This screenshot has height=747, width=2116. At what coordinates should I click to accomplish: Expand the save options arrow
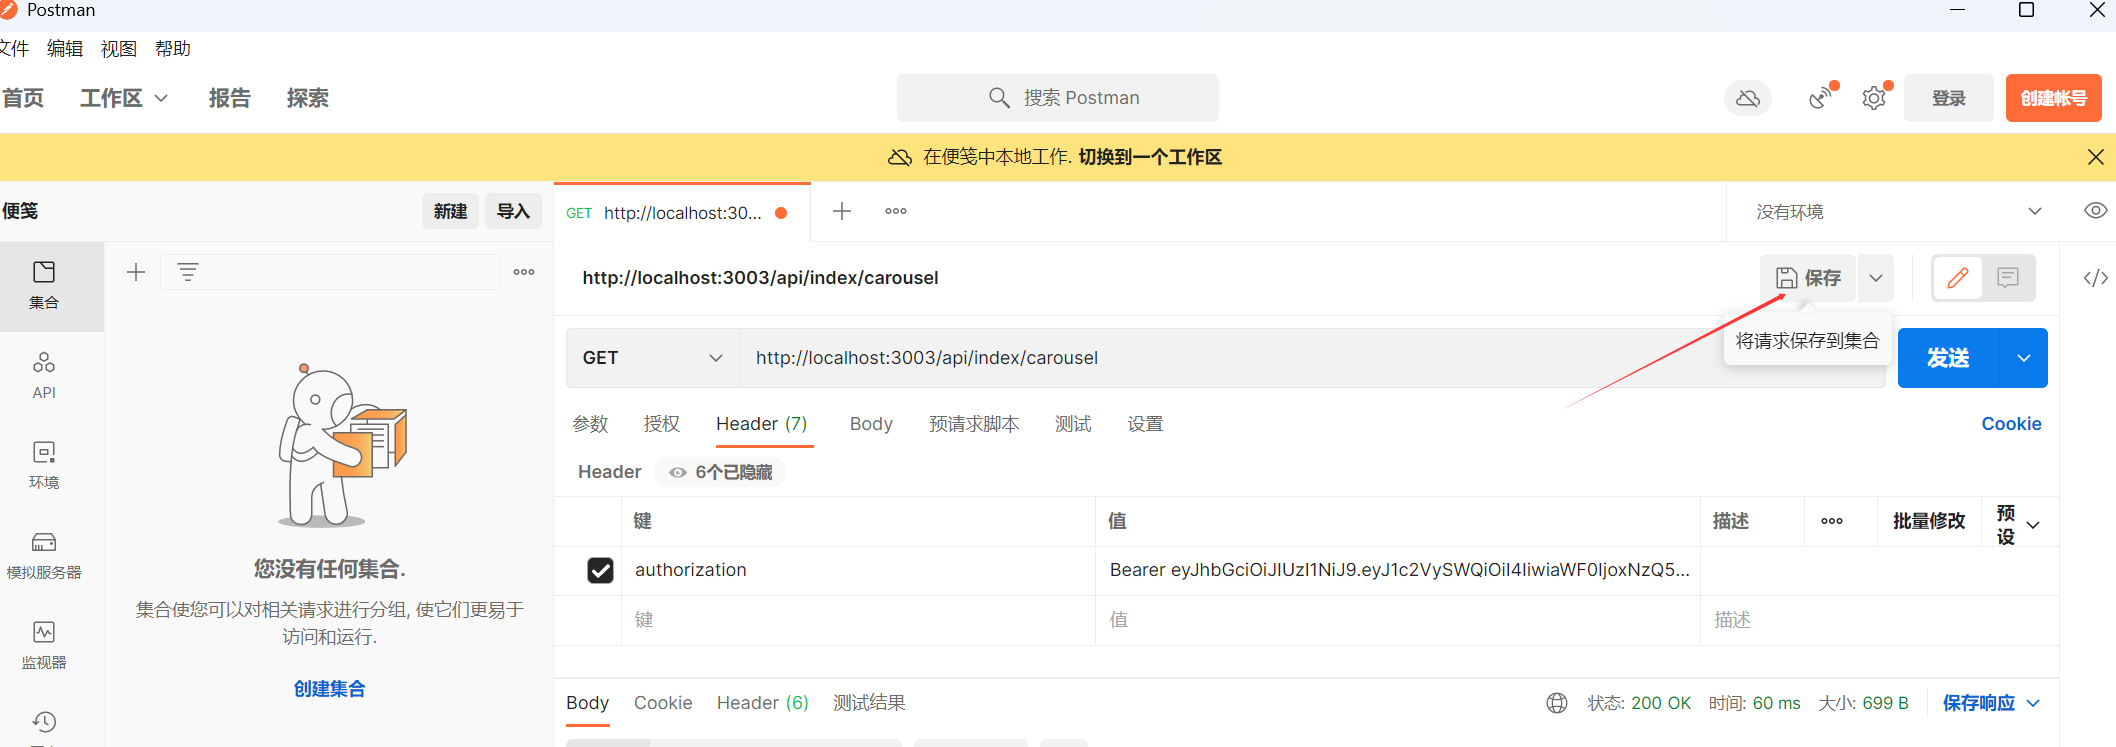click(1876, 278)
